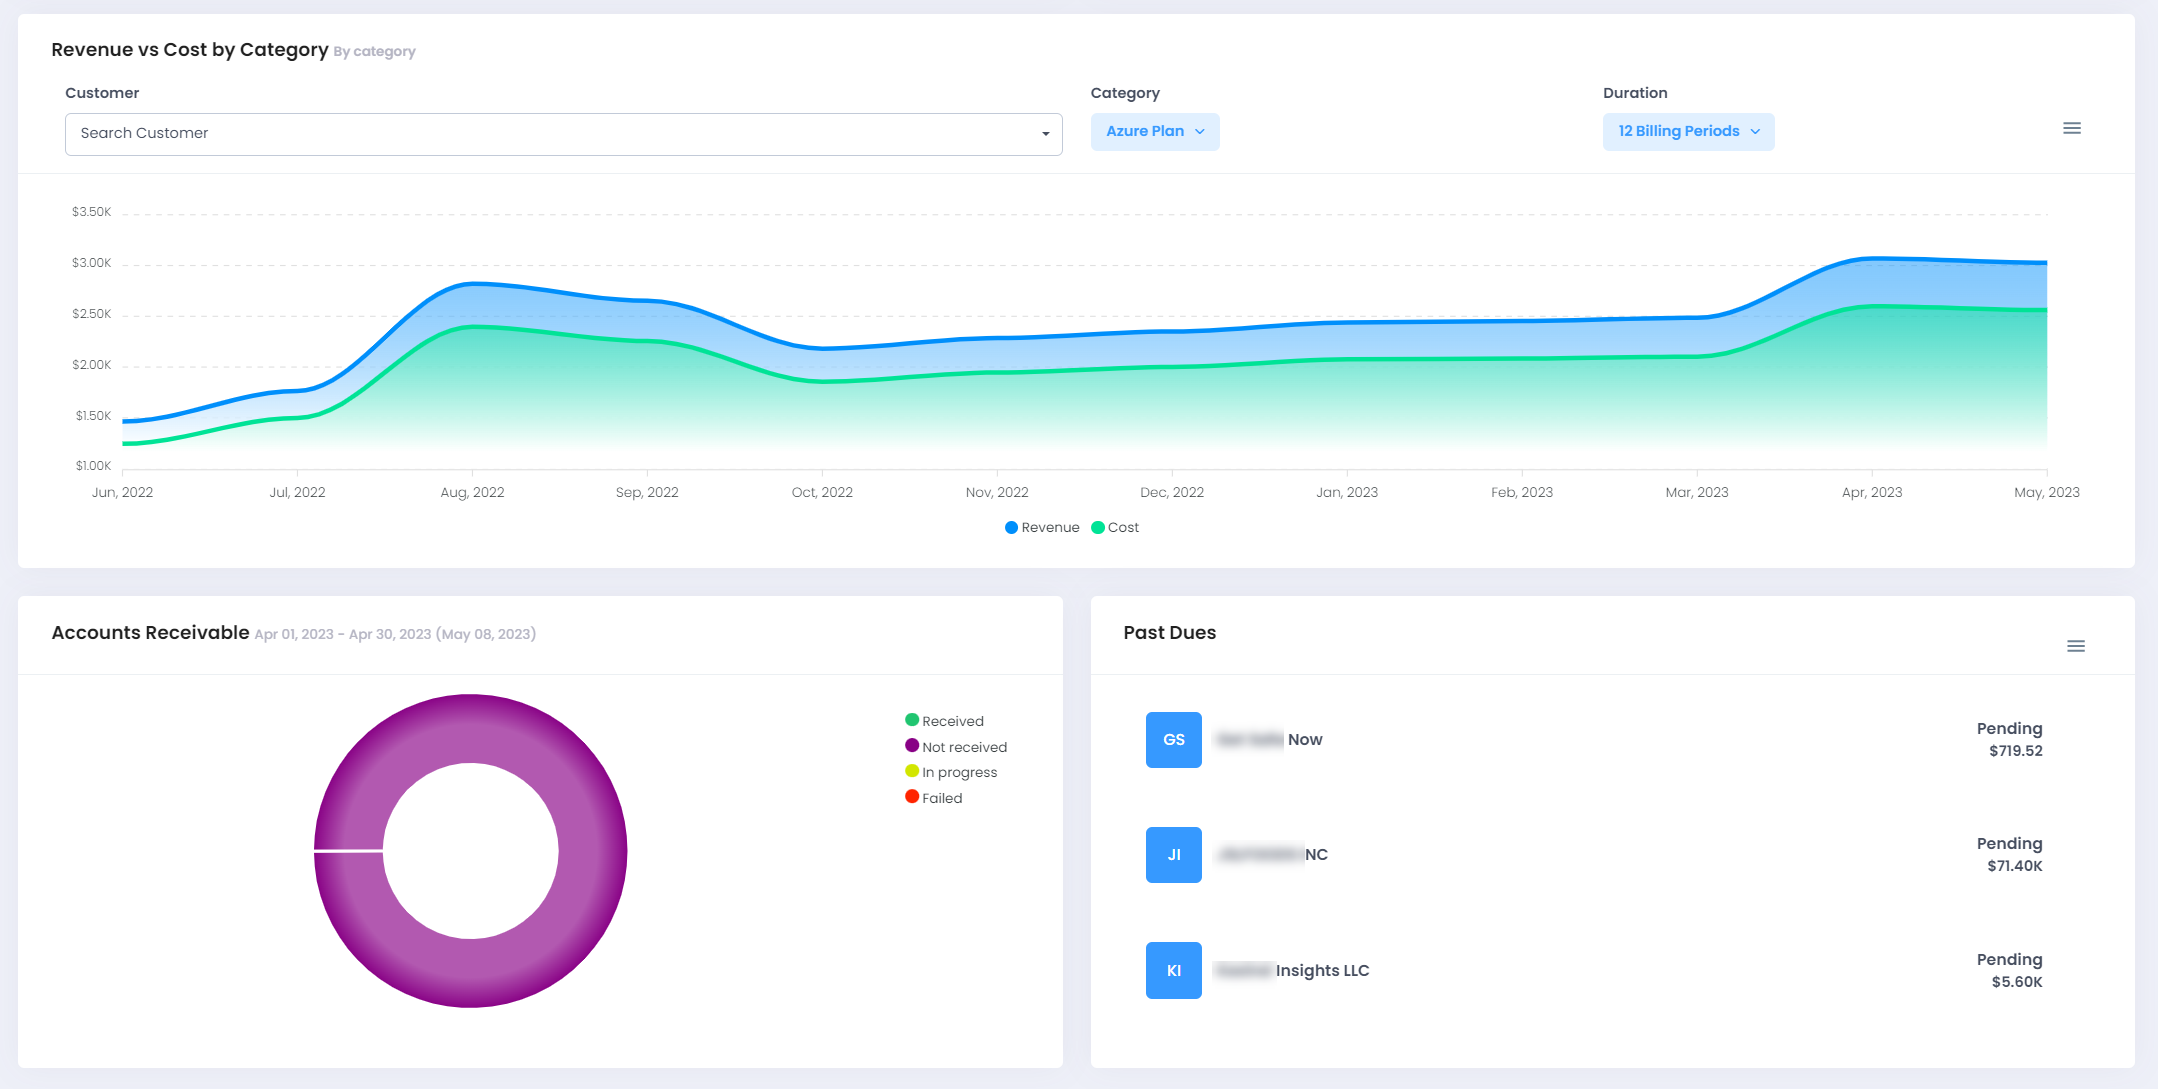Screen dimensions: 2158x1089
Task: Click the Apr, 2023 axis label
Action: [1872, 492]
